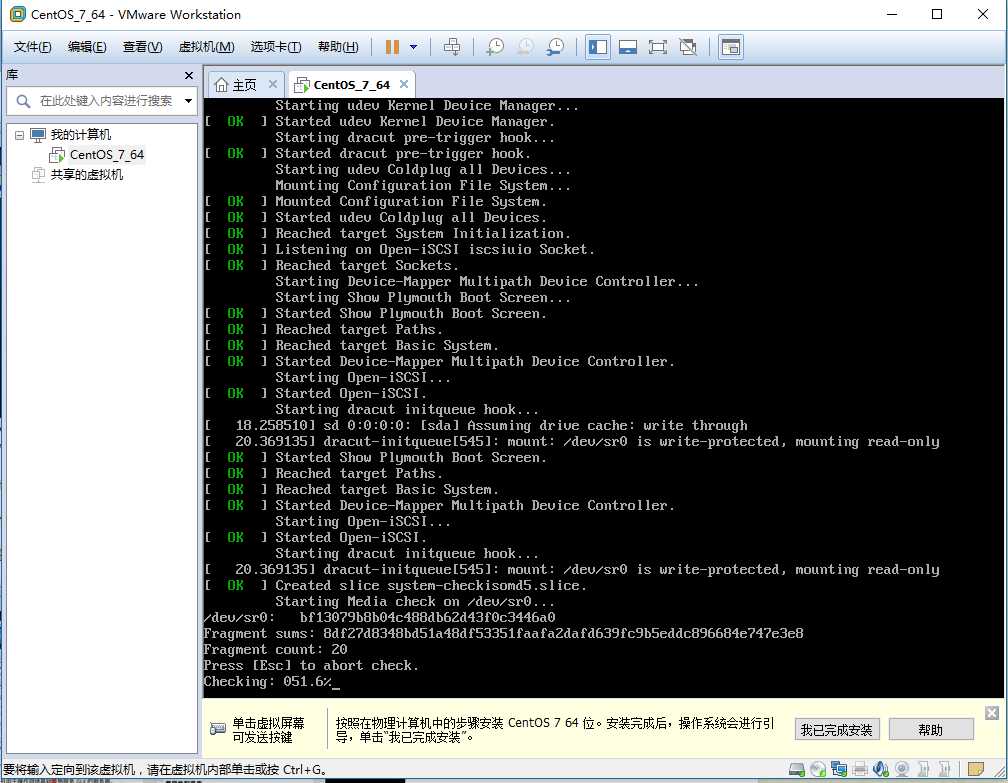
Task: Select 我的计算机 in the library tree
Action: pos(80,135)
